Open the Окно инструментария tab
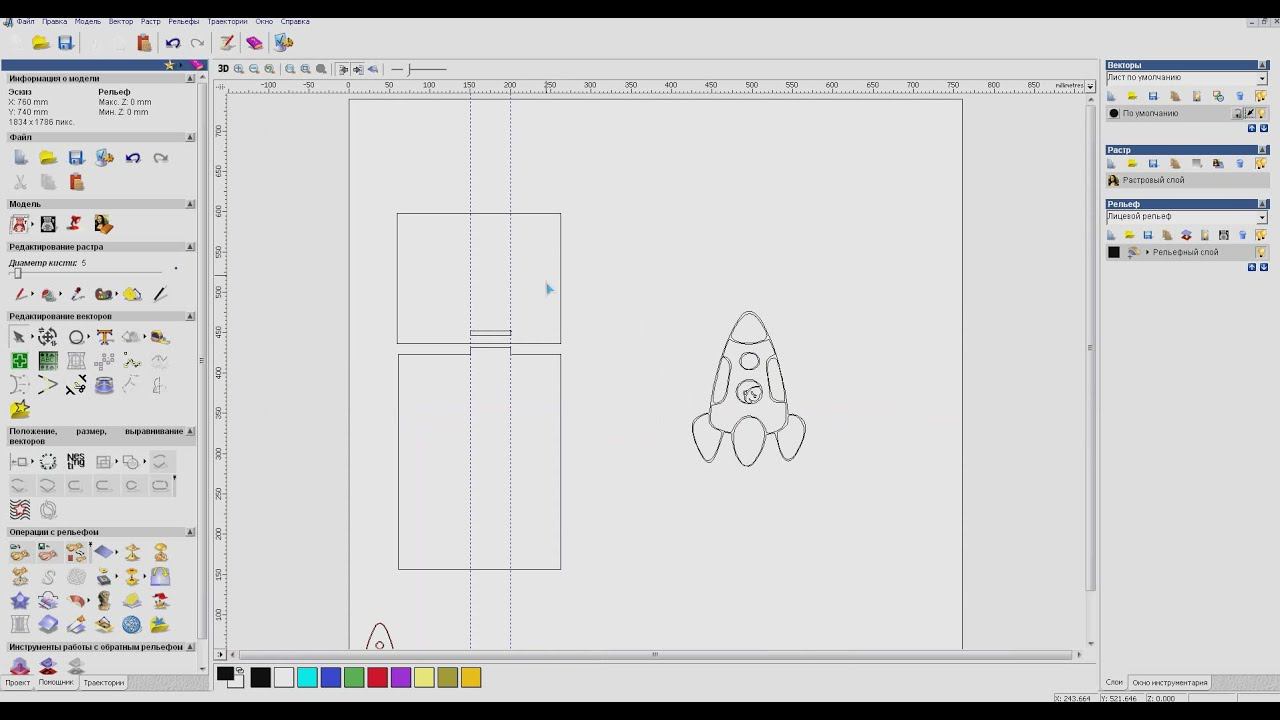The image size is (1280, 720). pyautogui.click(x=1170, y=683)
